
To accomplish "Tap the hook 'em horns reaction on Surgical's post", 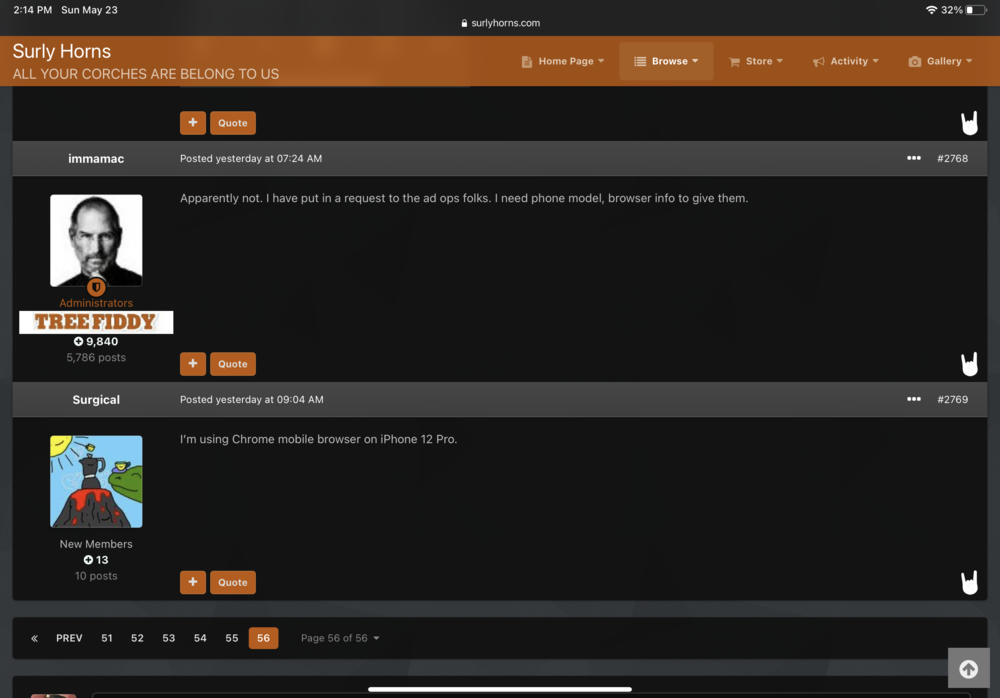I will pyautogui.click(x=969, y=582).
